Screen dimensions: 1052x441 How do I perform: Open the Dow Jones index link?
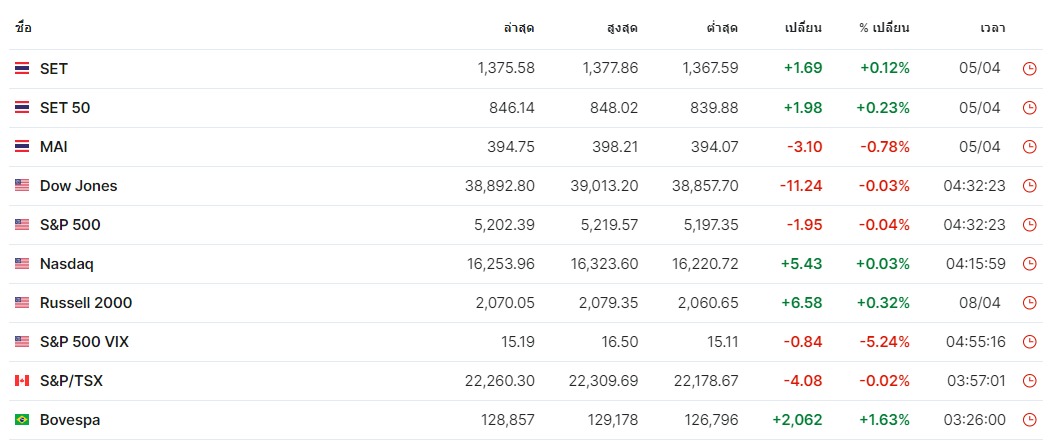(78, 186)
